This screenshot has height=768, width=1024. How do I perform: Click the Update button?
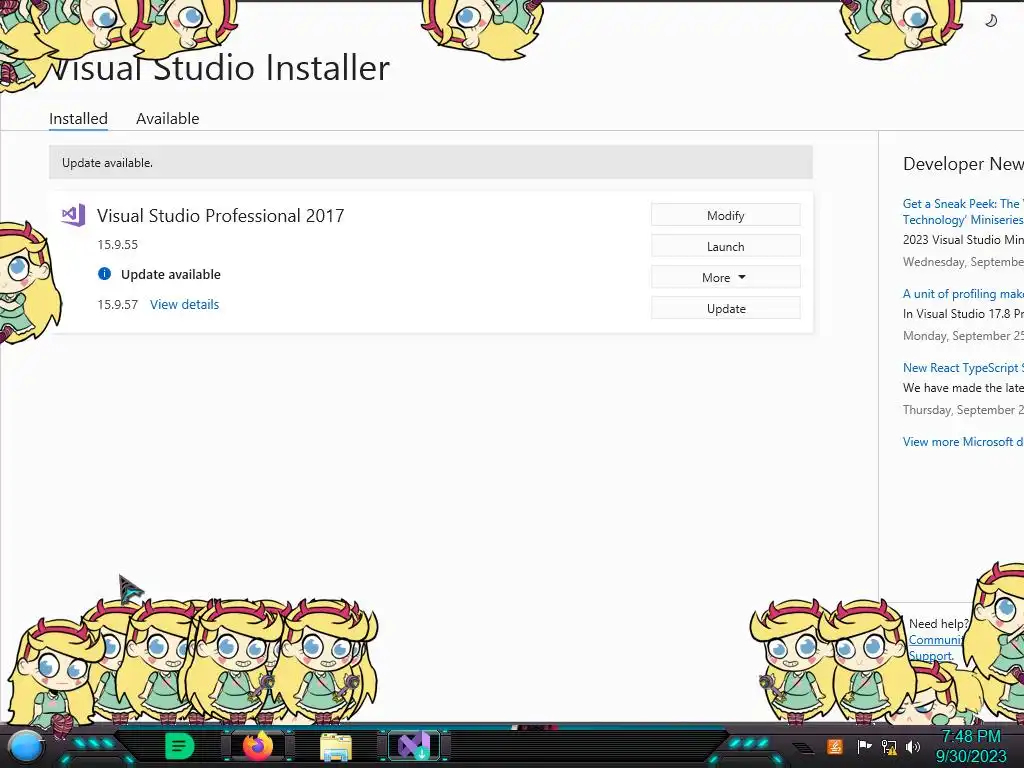pos(726,308)
